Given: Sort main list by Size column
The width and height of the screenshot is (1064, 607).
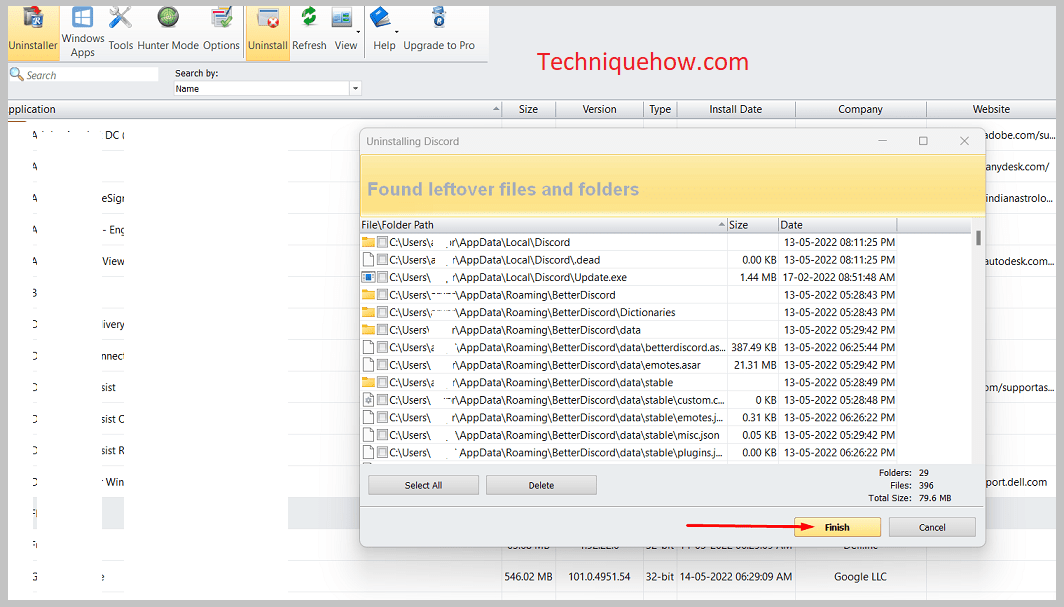Looking at the screenshot, I should pyautogui.click(x=528, y=109).
